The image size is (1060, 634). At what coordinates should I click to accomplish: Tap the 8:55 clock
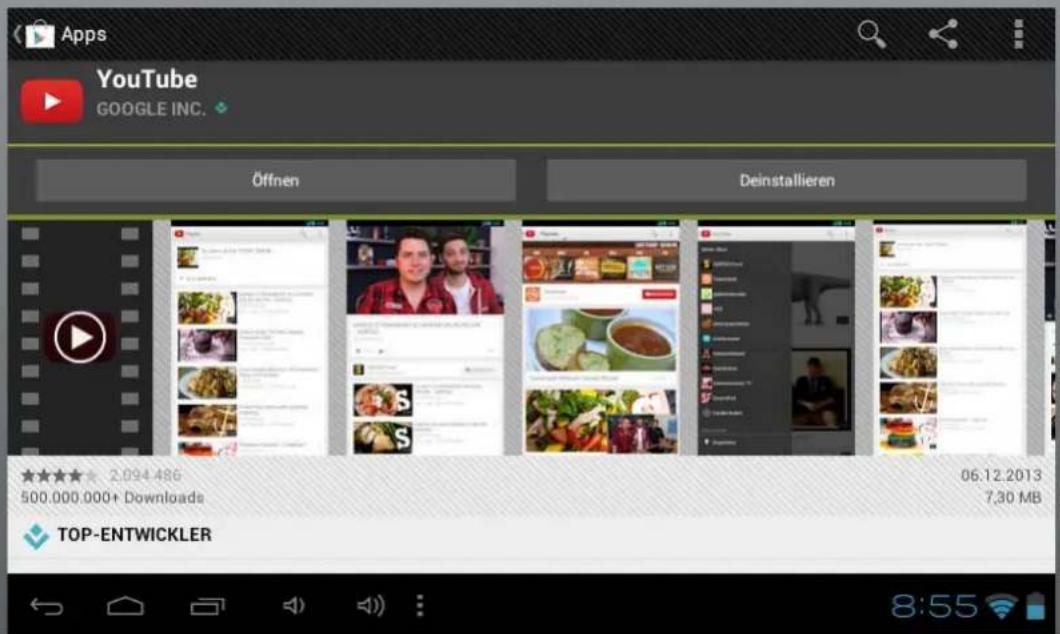[934, 606]
